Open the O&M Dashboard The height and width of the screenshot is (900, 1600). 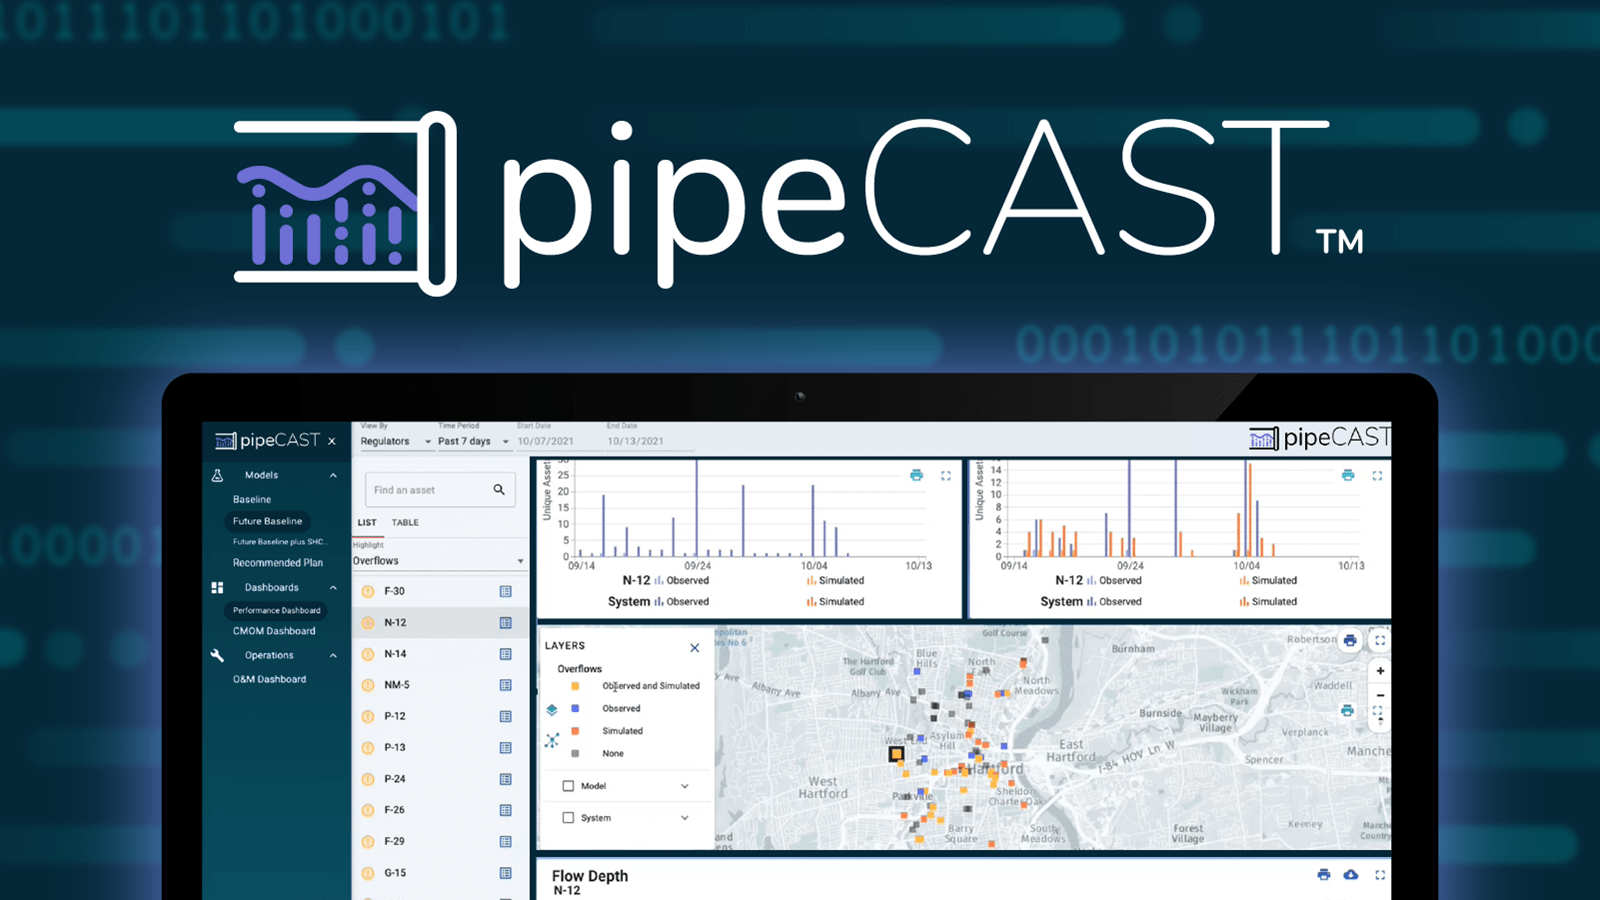(x=270, y=679)
